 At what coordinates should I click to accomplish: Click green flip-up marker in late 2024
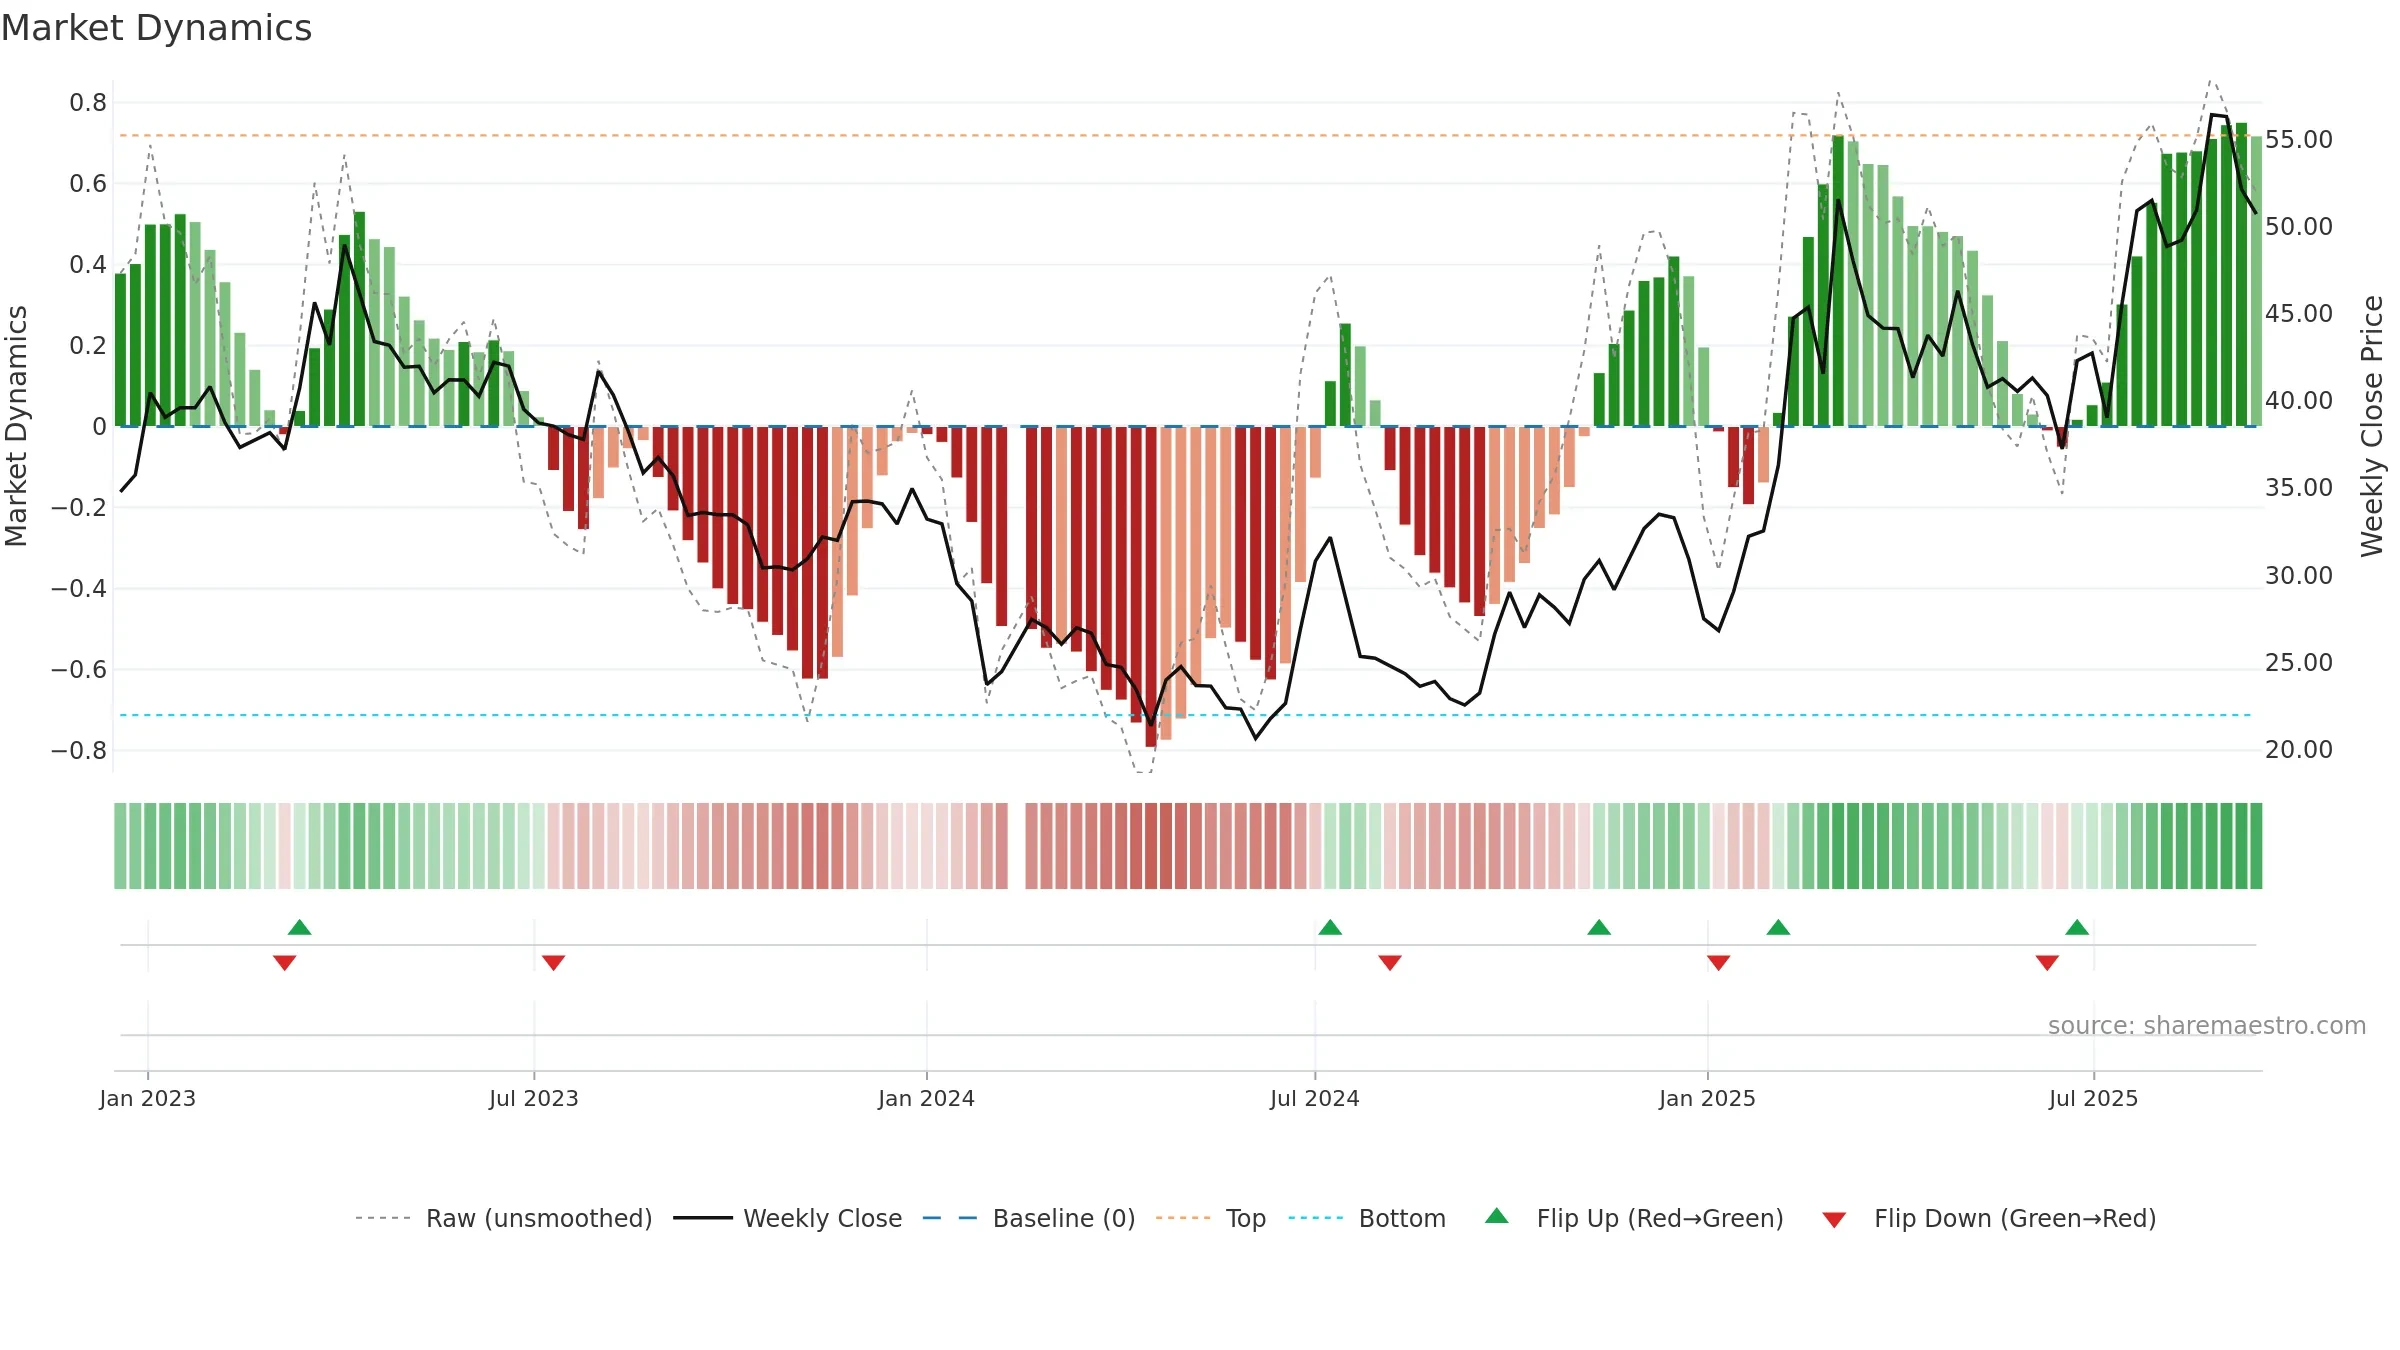point(1599,927)
